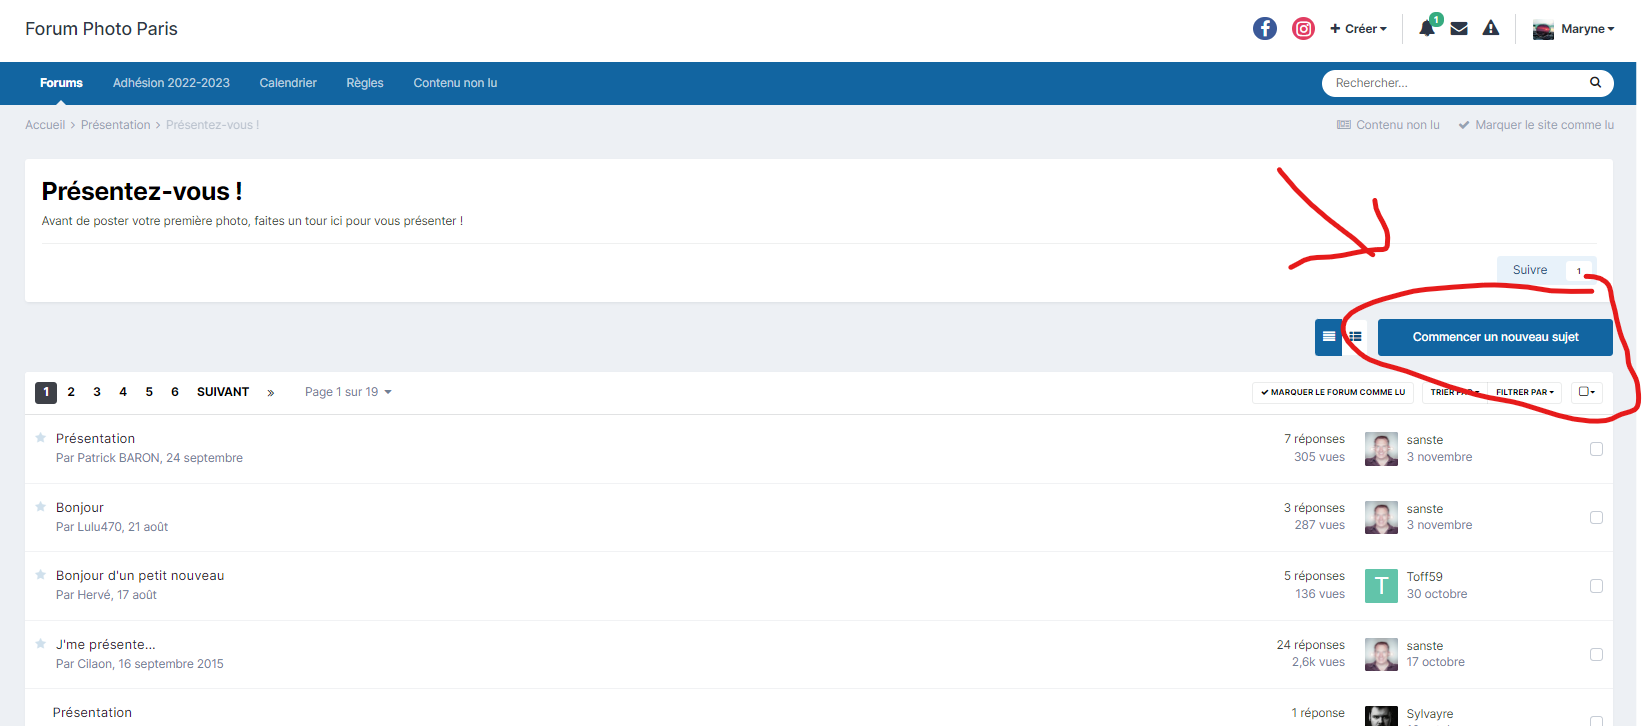Click the search magnifier icon
The width and height of the screenshot is (1643, 726).
[x=1595, y=83]
